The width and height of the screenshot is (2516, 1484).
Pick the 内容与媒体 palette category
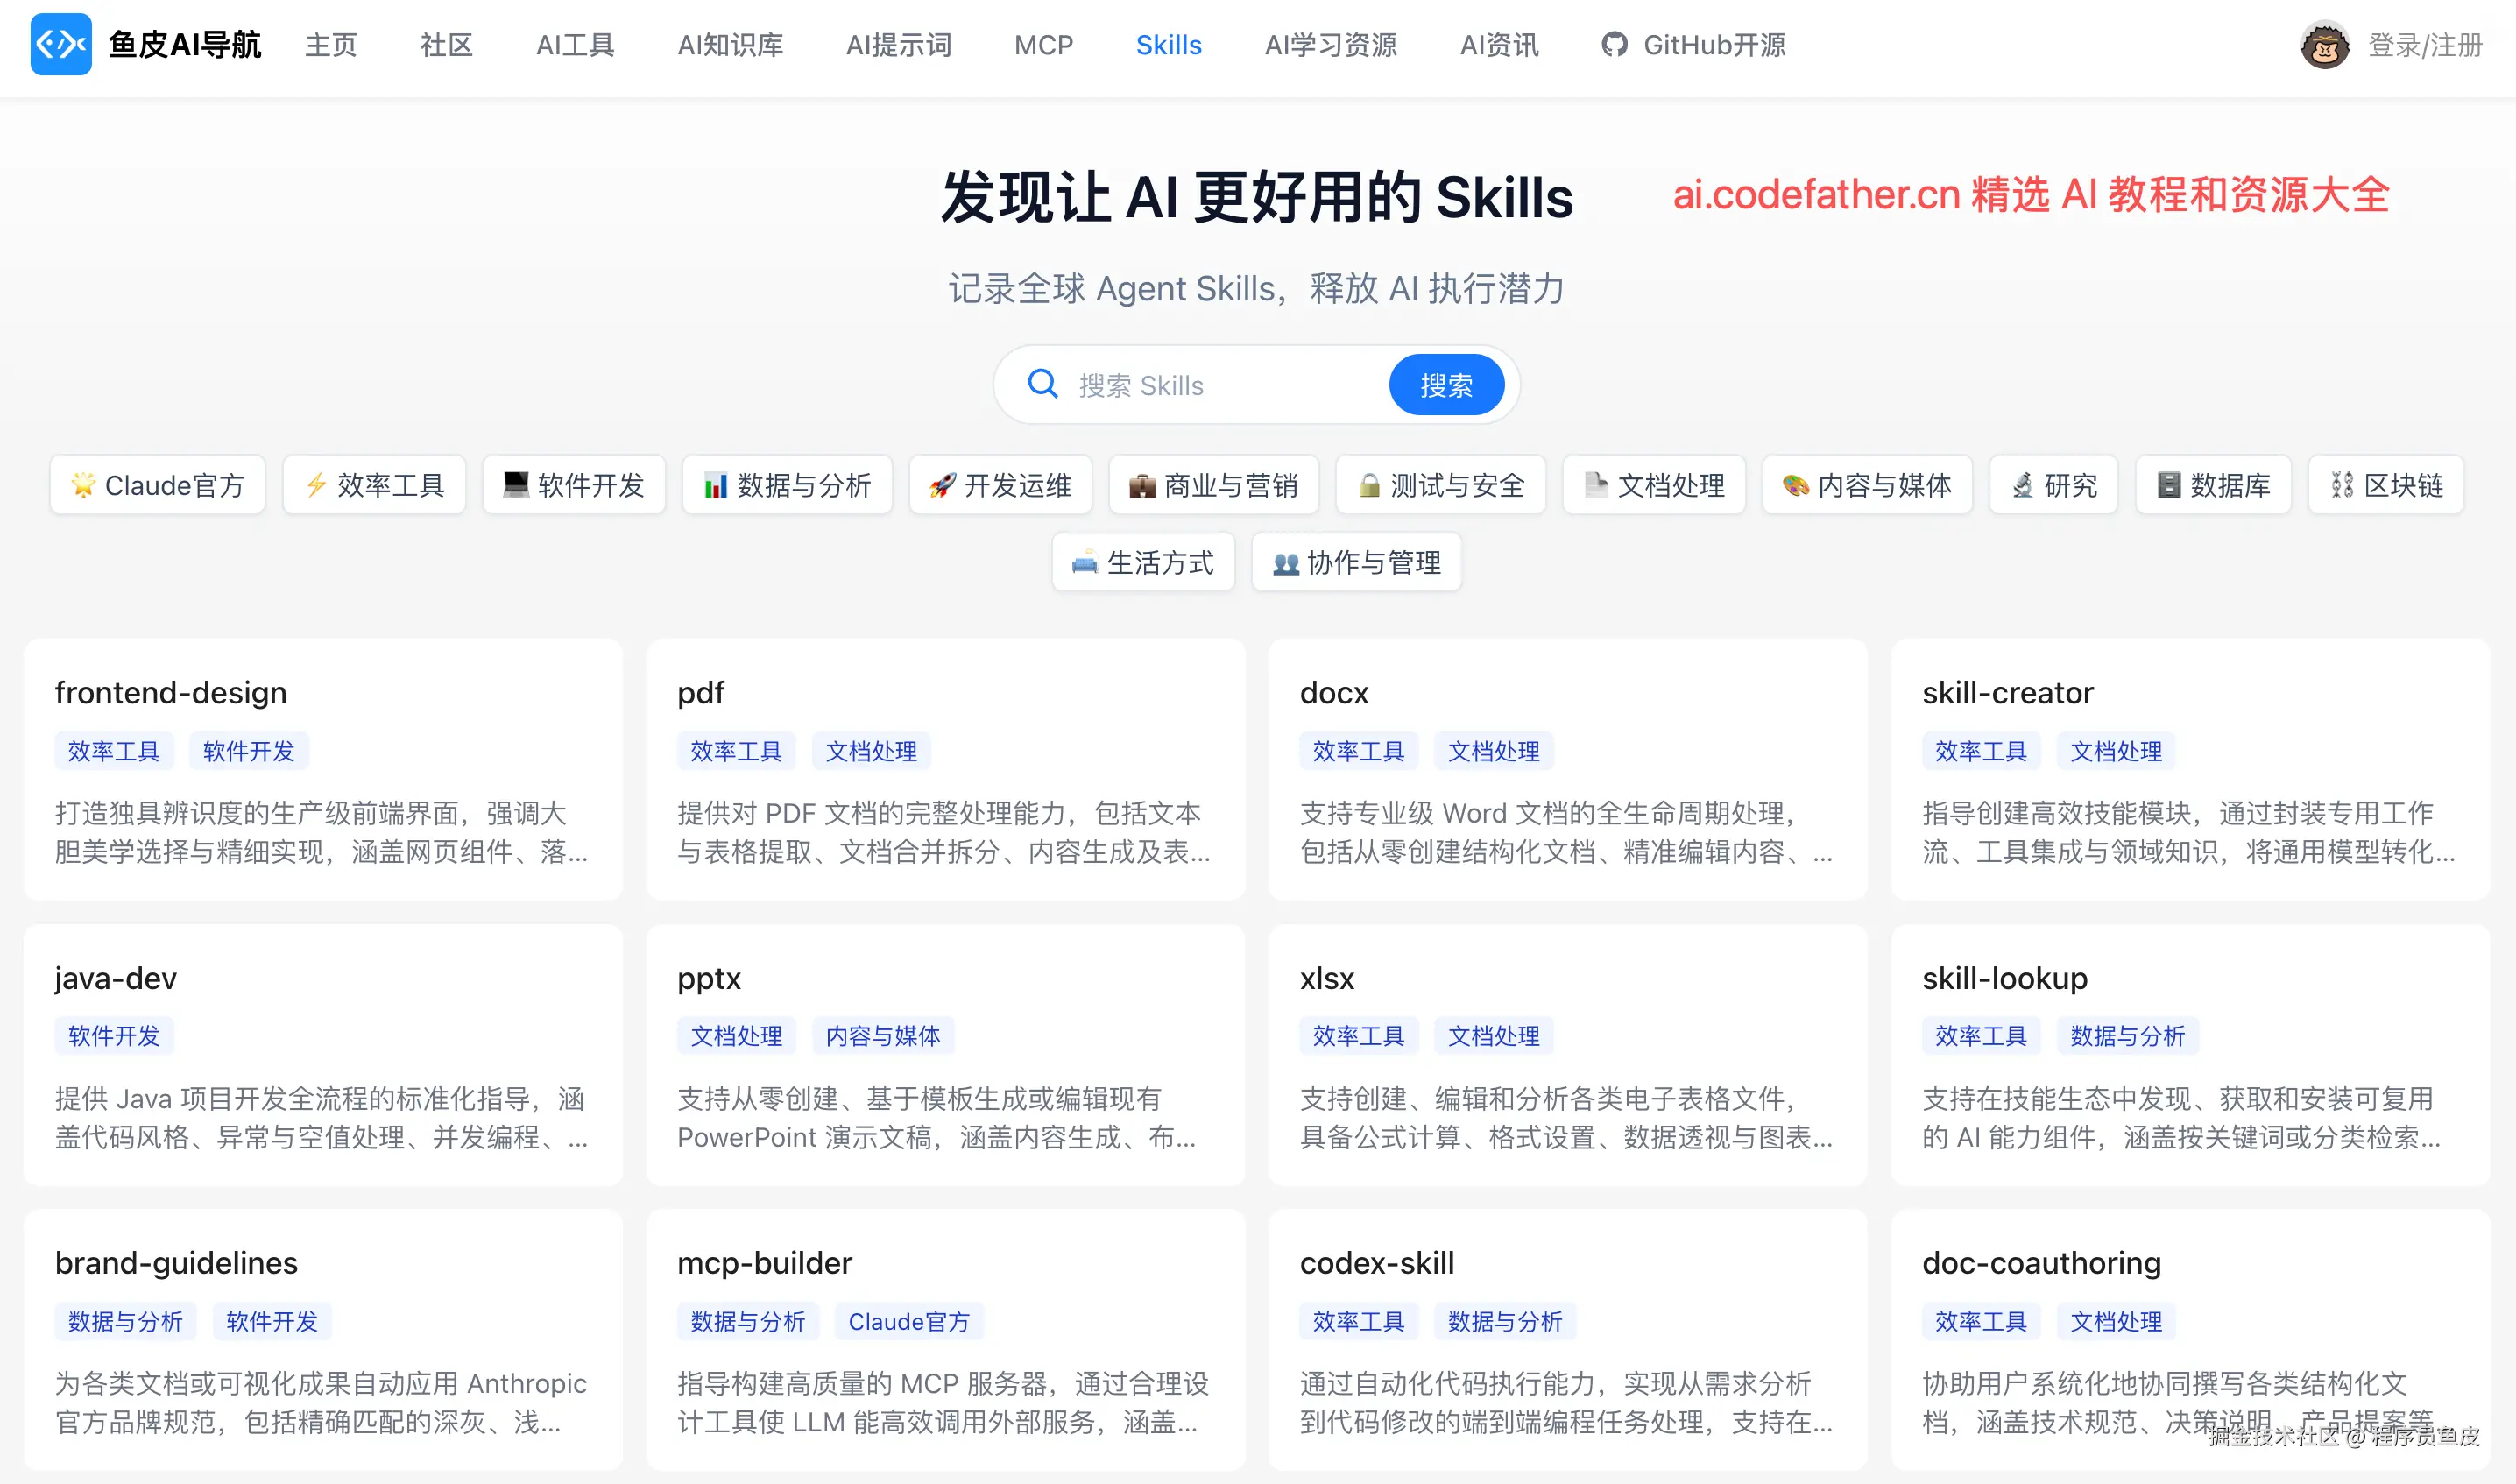pos(1866,485)
